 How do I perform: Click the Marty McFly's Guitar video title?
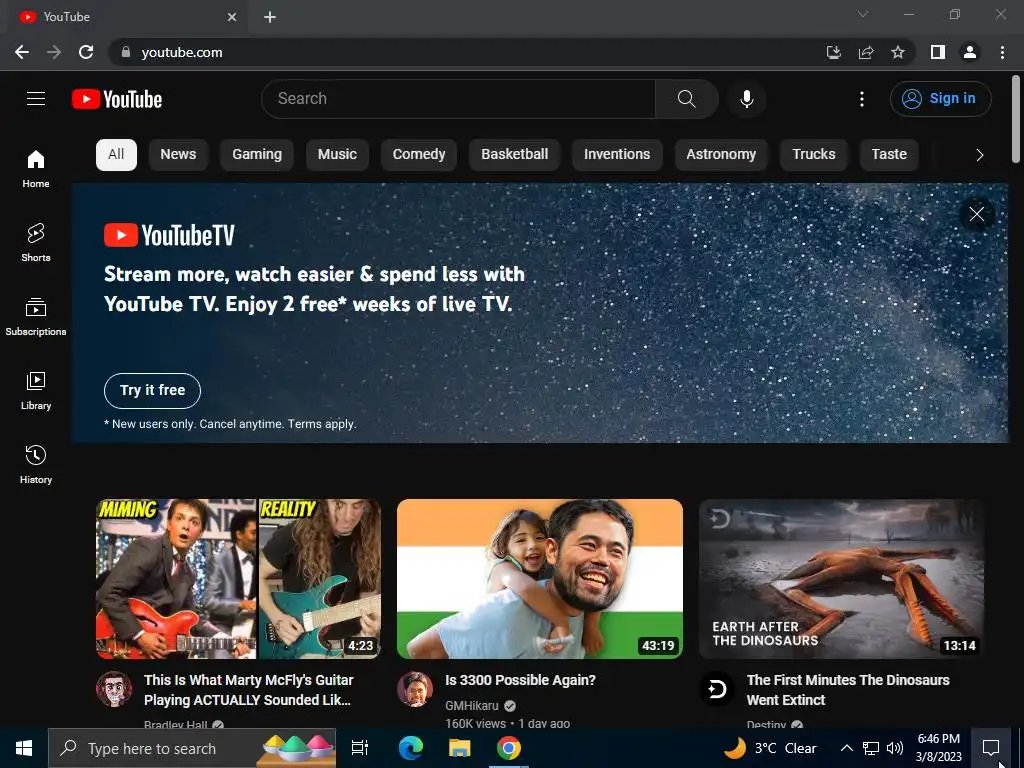[x=248, y=690]
